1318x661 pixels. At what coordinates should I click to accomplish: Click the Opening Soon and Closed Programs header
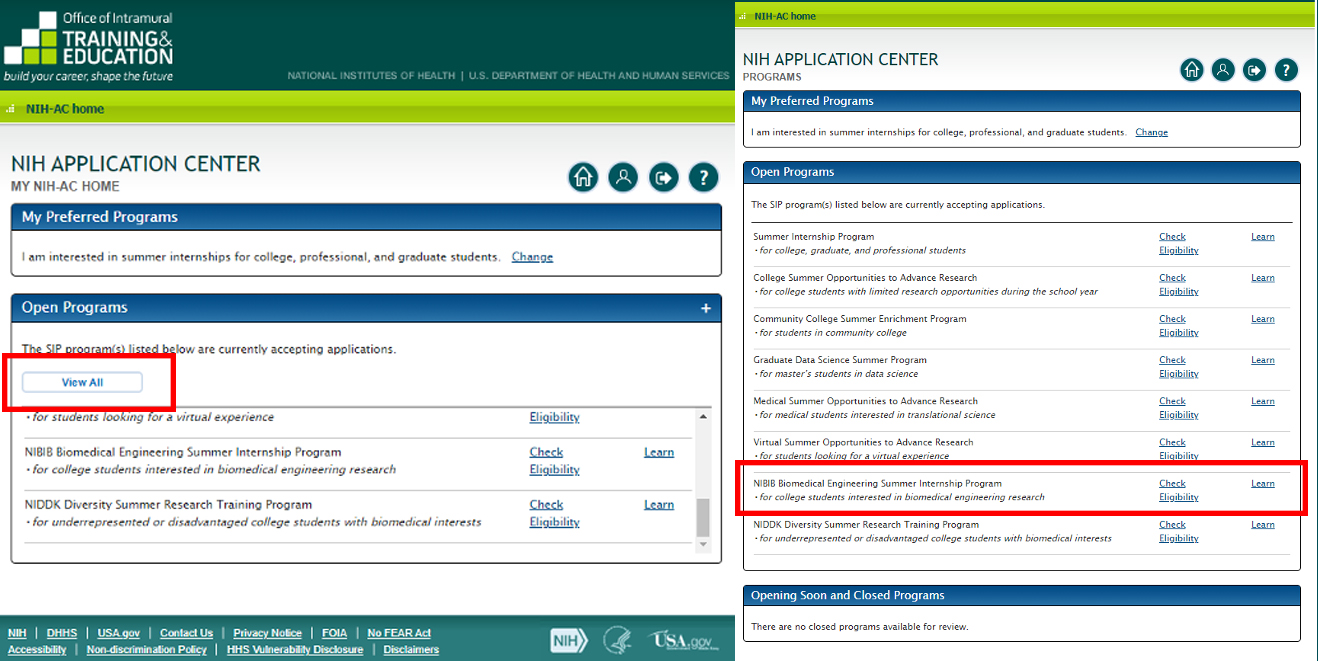point(1022,595)
